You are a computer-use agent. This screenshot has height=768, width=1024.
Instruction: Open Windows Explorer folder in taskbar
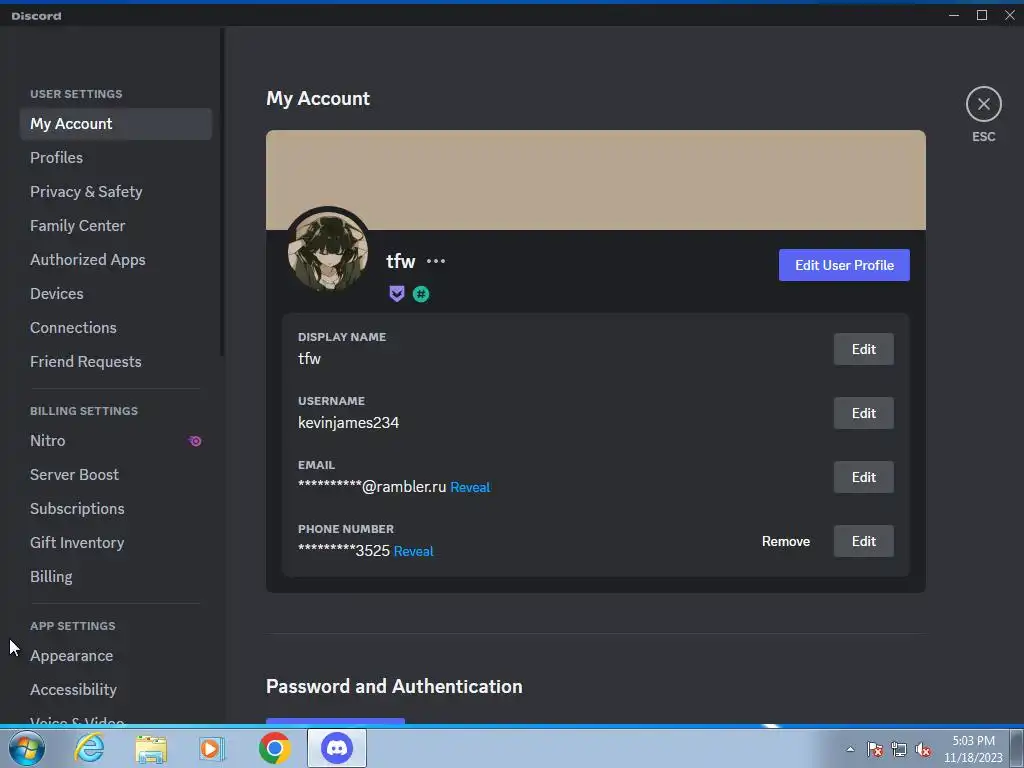point(151,748)
